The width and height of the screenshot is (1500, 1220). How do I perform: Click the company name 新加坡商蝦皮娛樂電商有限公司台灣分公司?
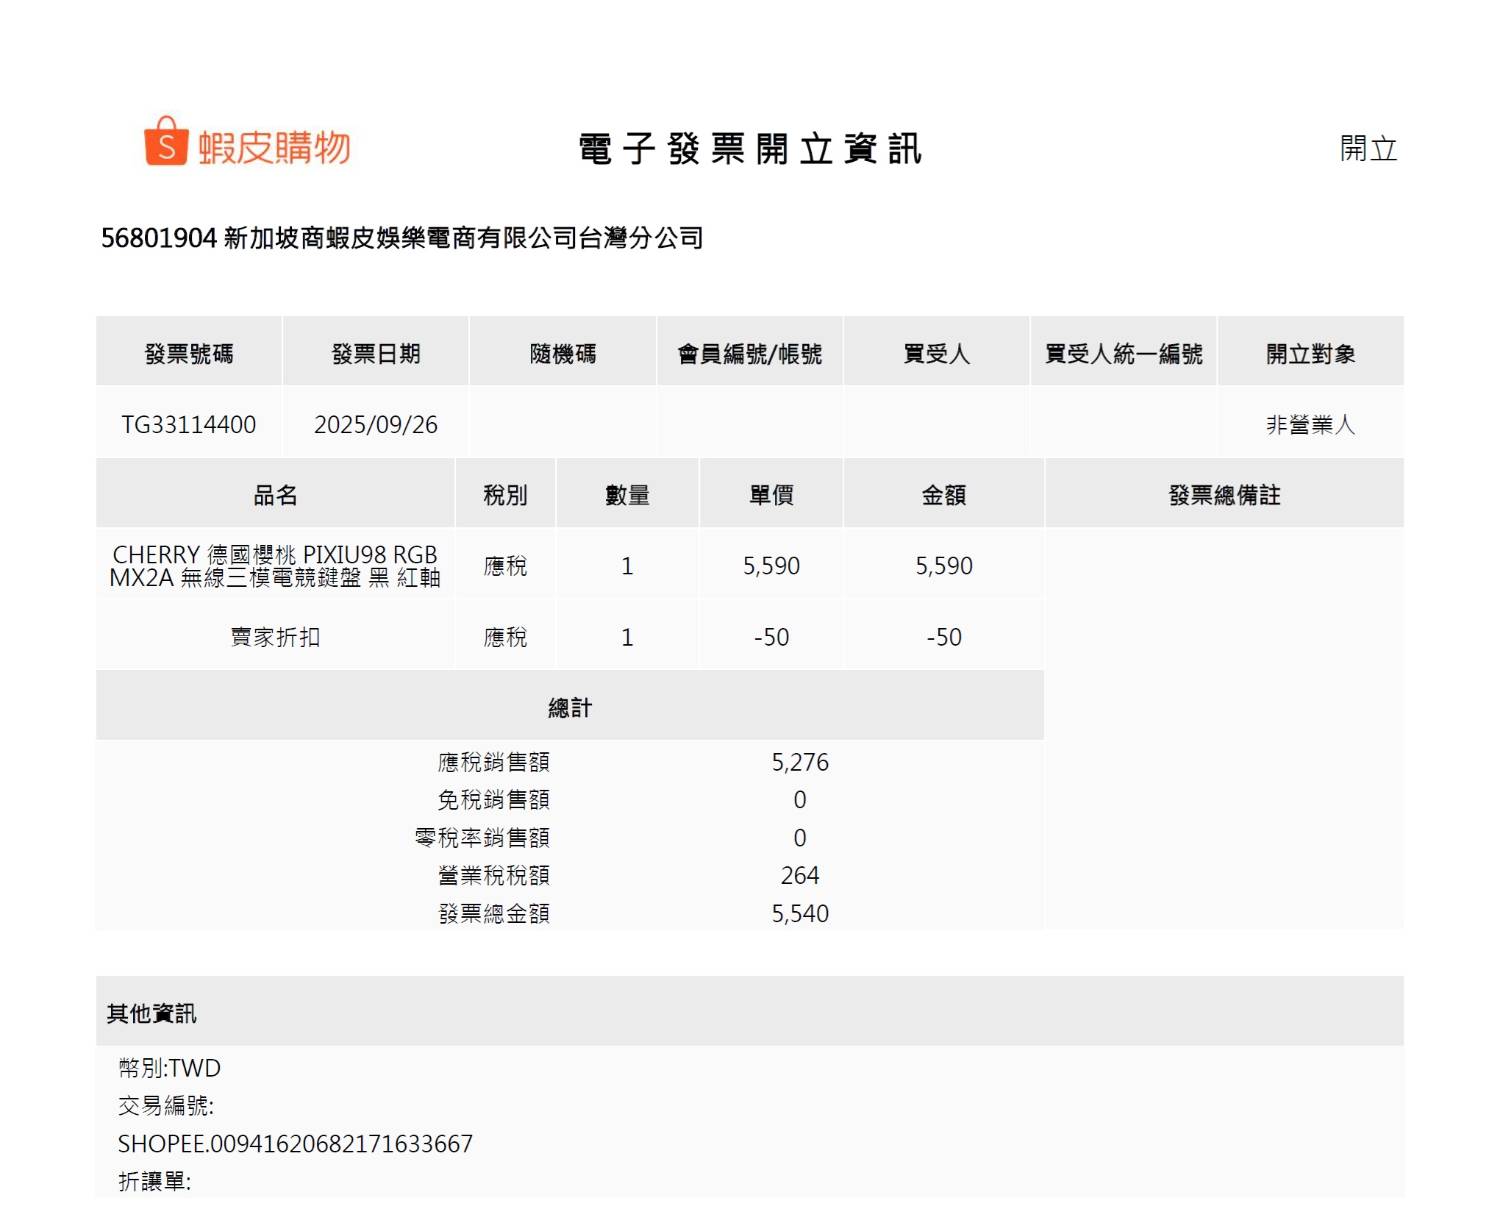(463, 238)
